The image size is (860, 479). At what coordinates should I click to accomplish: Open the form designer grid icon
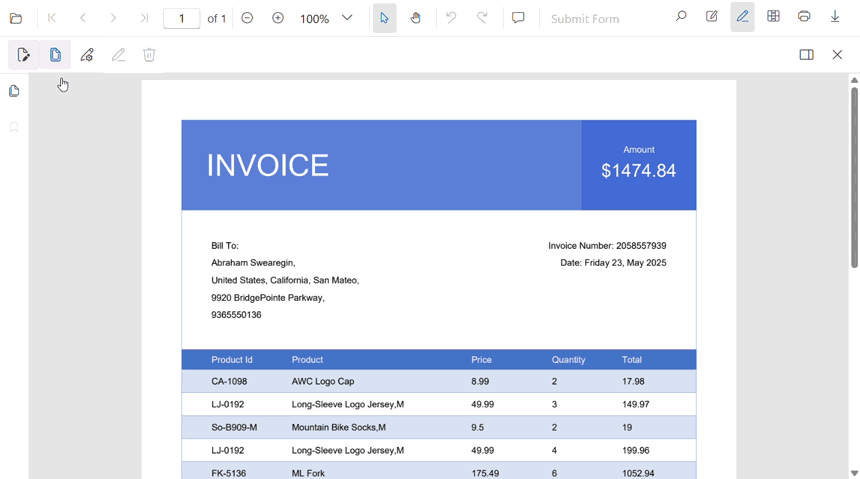click(773, 17)
